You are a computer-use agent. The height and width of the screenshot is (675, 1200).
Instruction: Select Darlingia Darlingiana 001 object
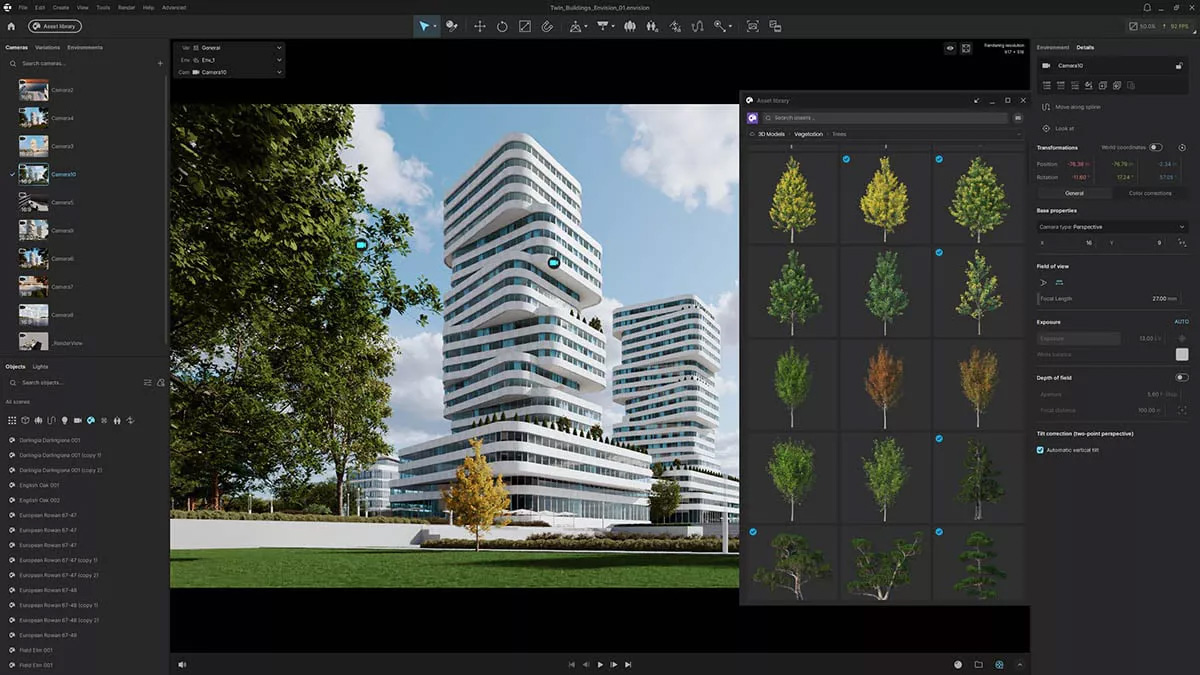click(x=50, y=440)
